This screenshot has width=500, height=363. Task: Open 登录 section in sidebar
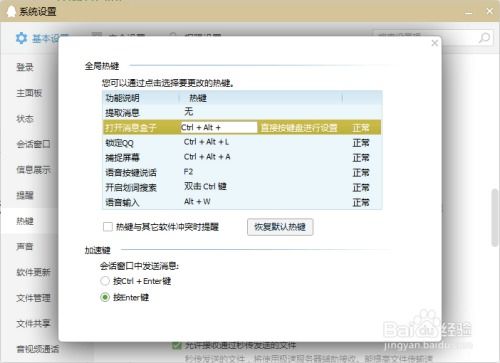click(25, 67)
